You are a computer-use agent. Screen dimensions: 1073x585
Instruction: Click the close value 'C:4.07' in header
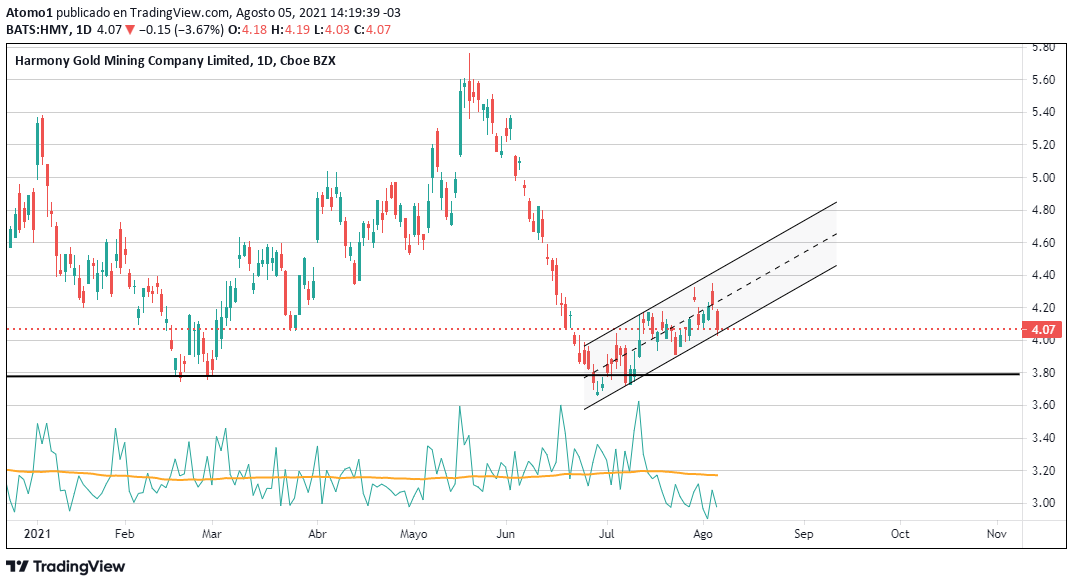(372, 29)
